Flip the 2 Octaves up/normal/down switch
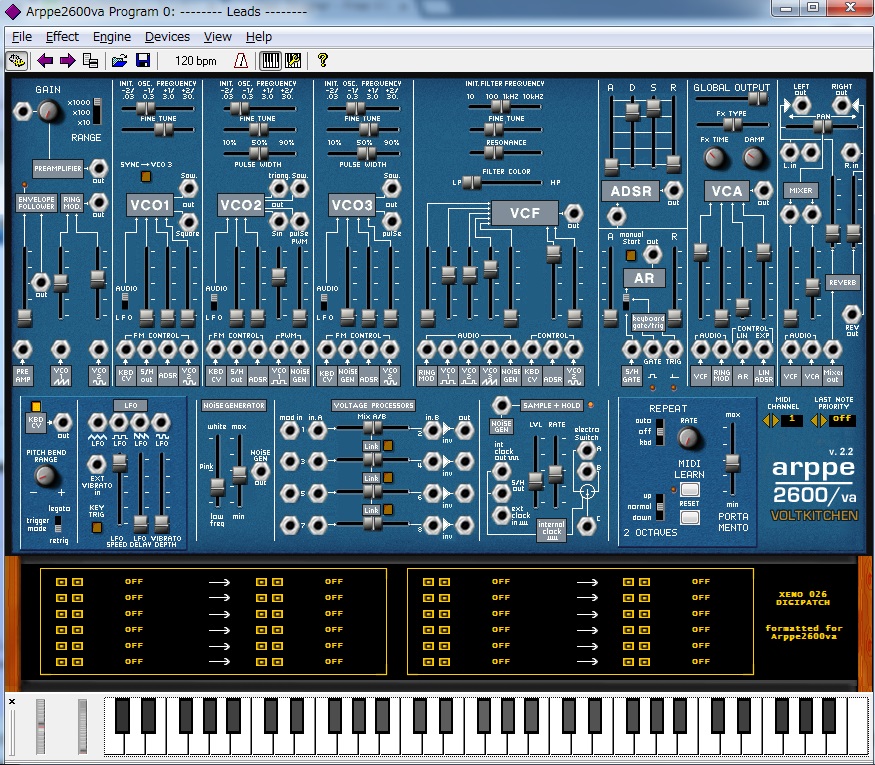This screenshot has height=765, width=875. click(x=660, y=506)
